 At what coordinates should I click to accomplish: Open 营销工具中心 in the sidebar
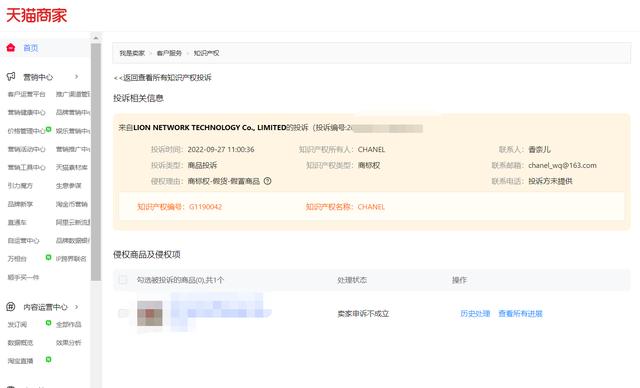(27, 167)
